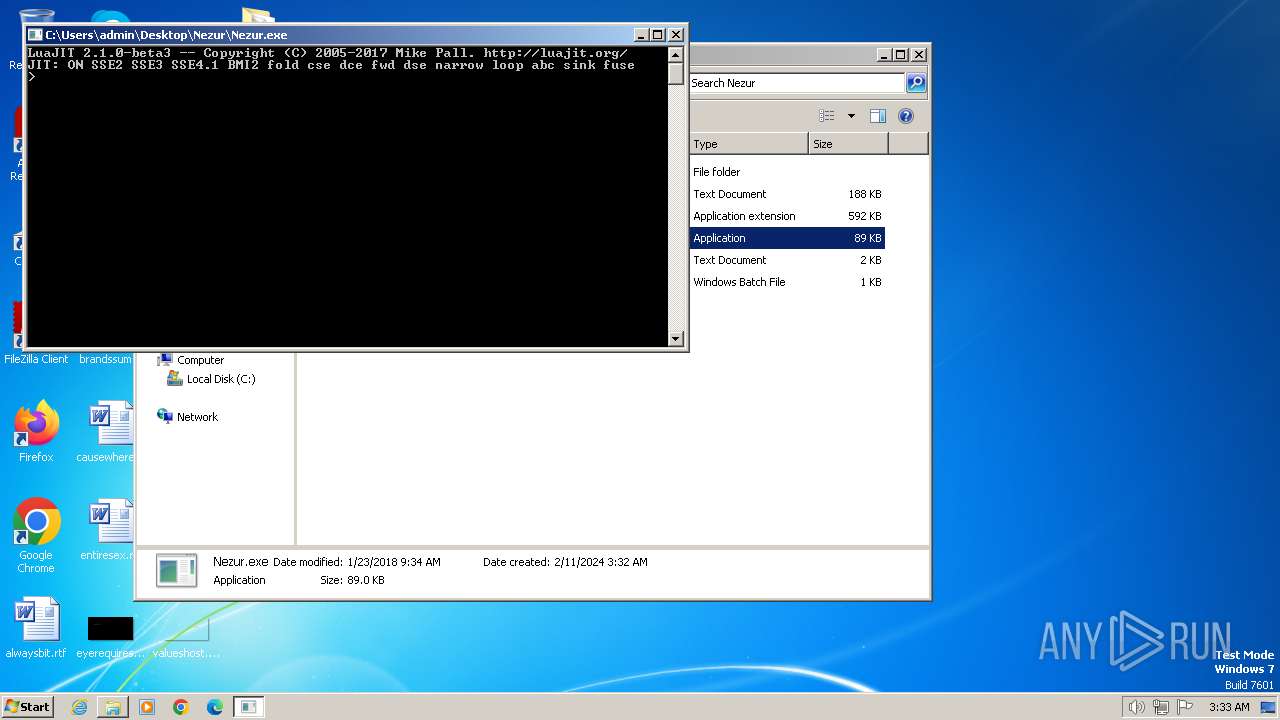Toggle the preview pane icon
The height and width of the screenshot is (720, 1280).
877,116
